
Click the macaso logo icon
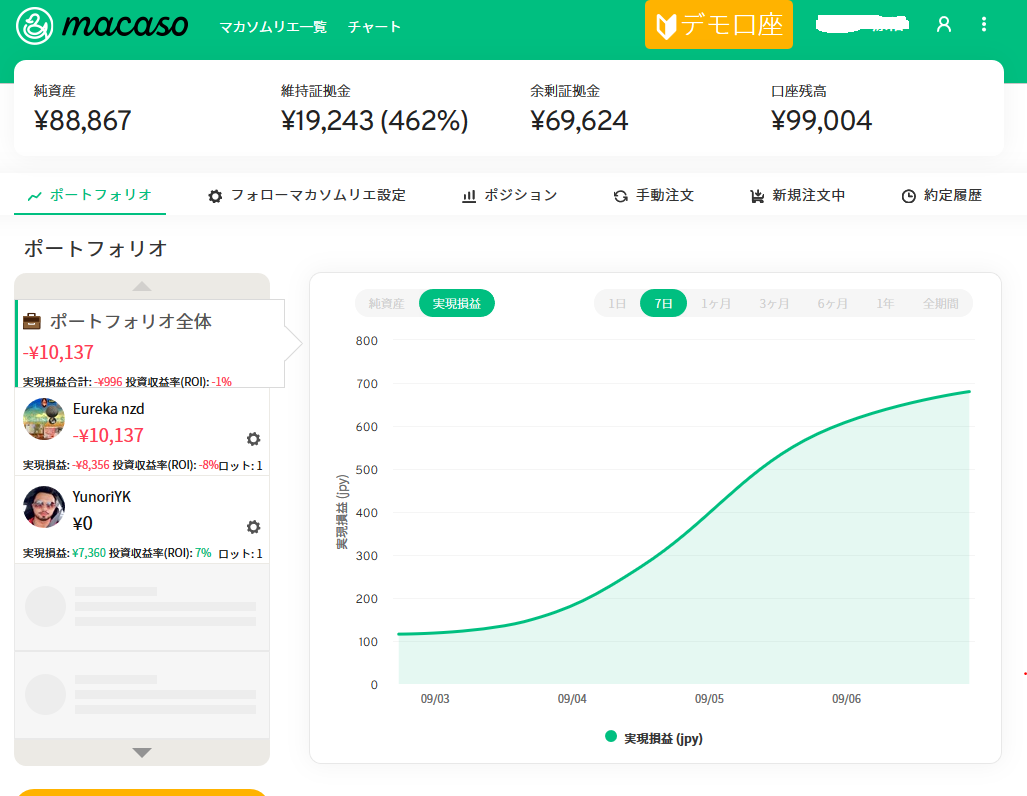pos(37,26)
